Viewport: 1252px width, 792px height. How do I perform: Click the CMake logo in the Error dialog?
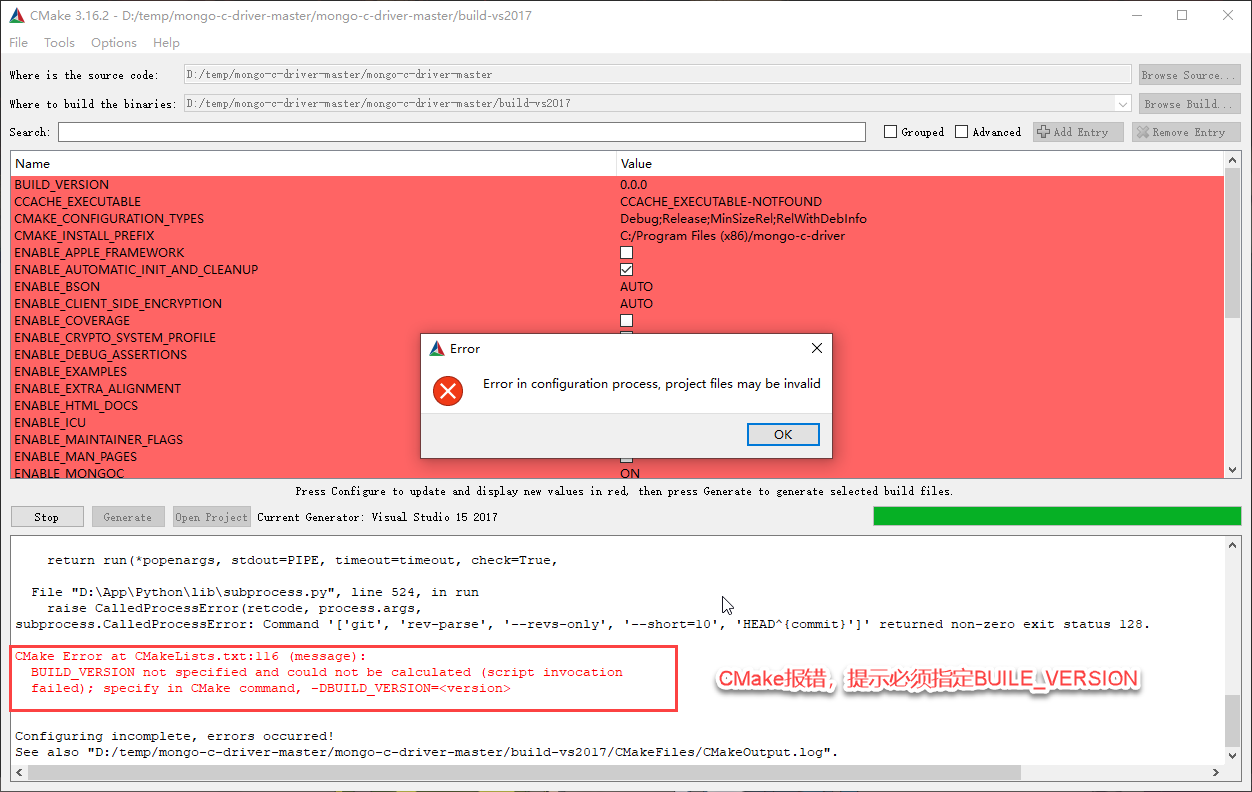[436, 349]
